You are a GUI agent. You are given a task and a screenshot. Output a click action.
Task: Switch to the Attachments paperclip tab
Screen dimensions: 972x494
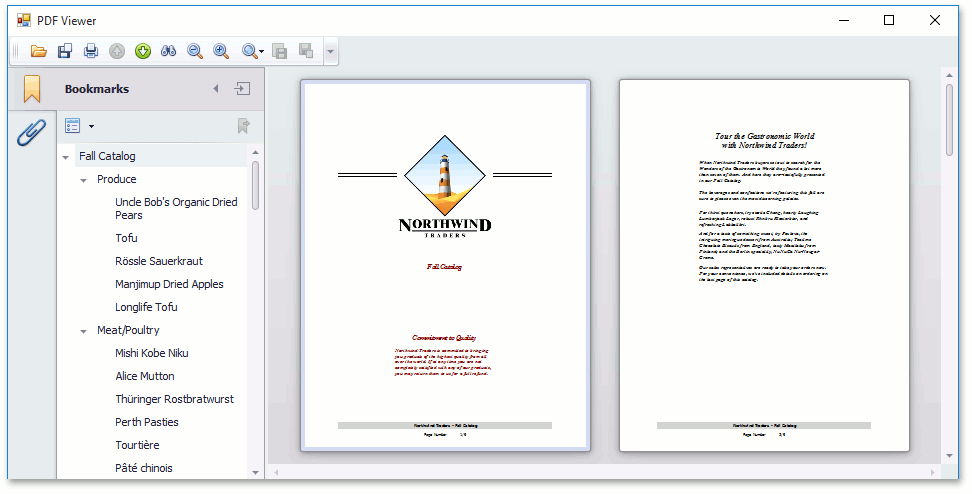(32, 133)
